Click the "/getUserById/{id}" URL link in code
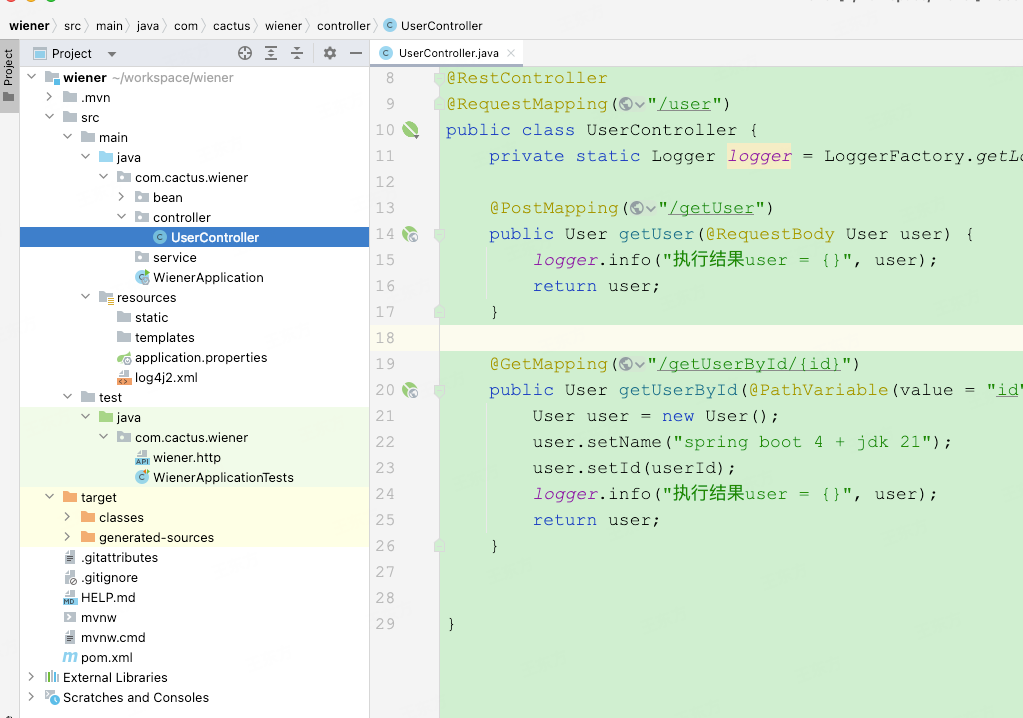The width and height of the screenshot is (1023, 718). (749, 364)
